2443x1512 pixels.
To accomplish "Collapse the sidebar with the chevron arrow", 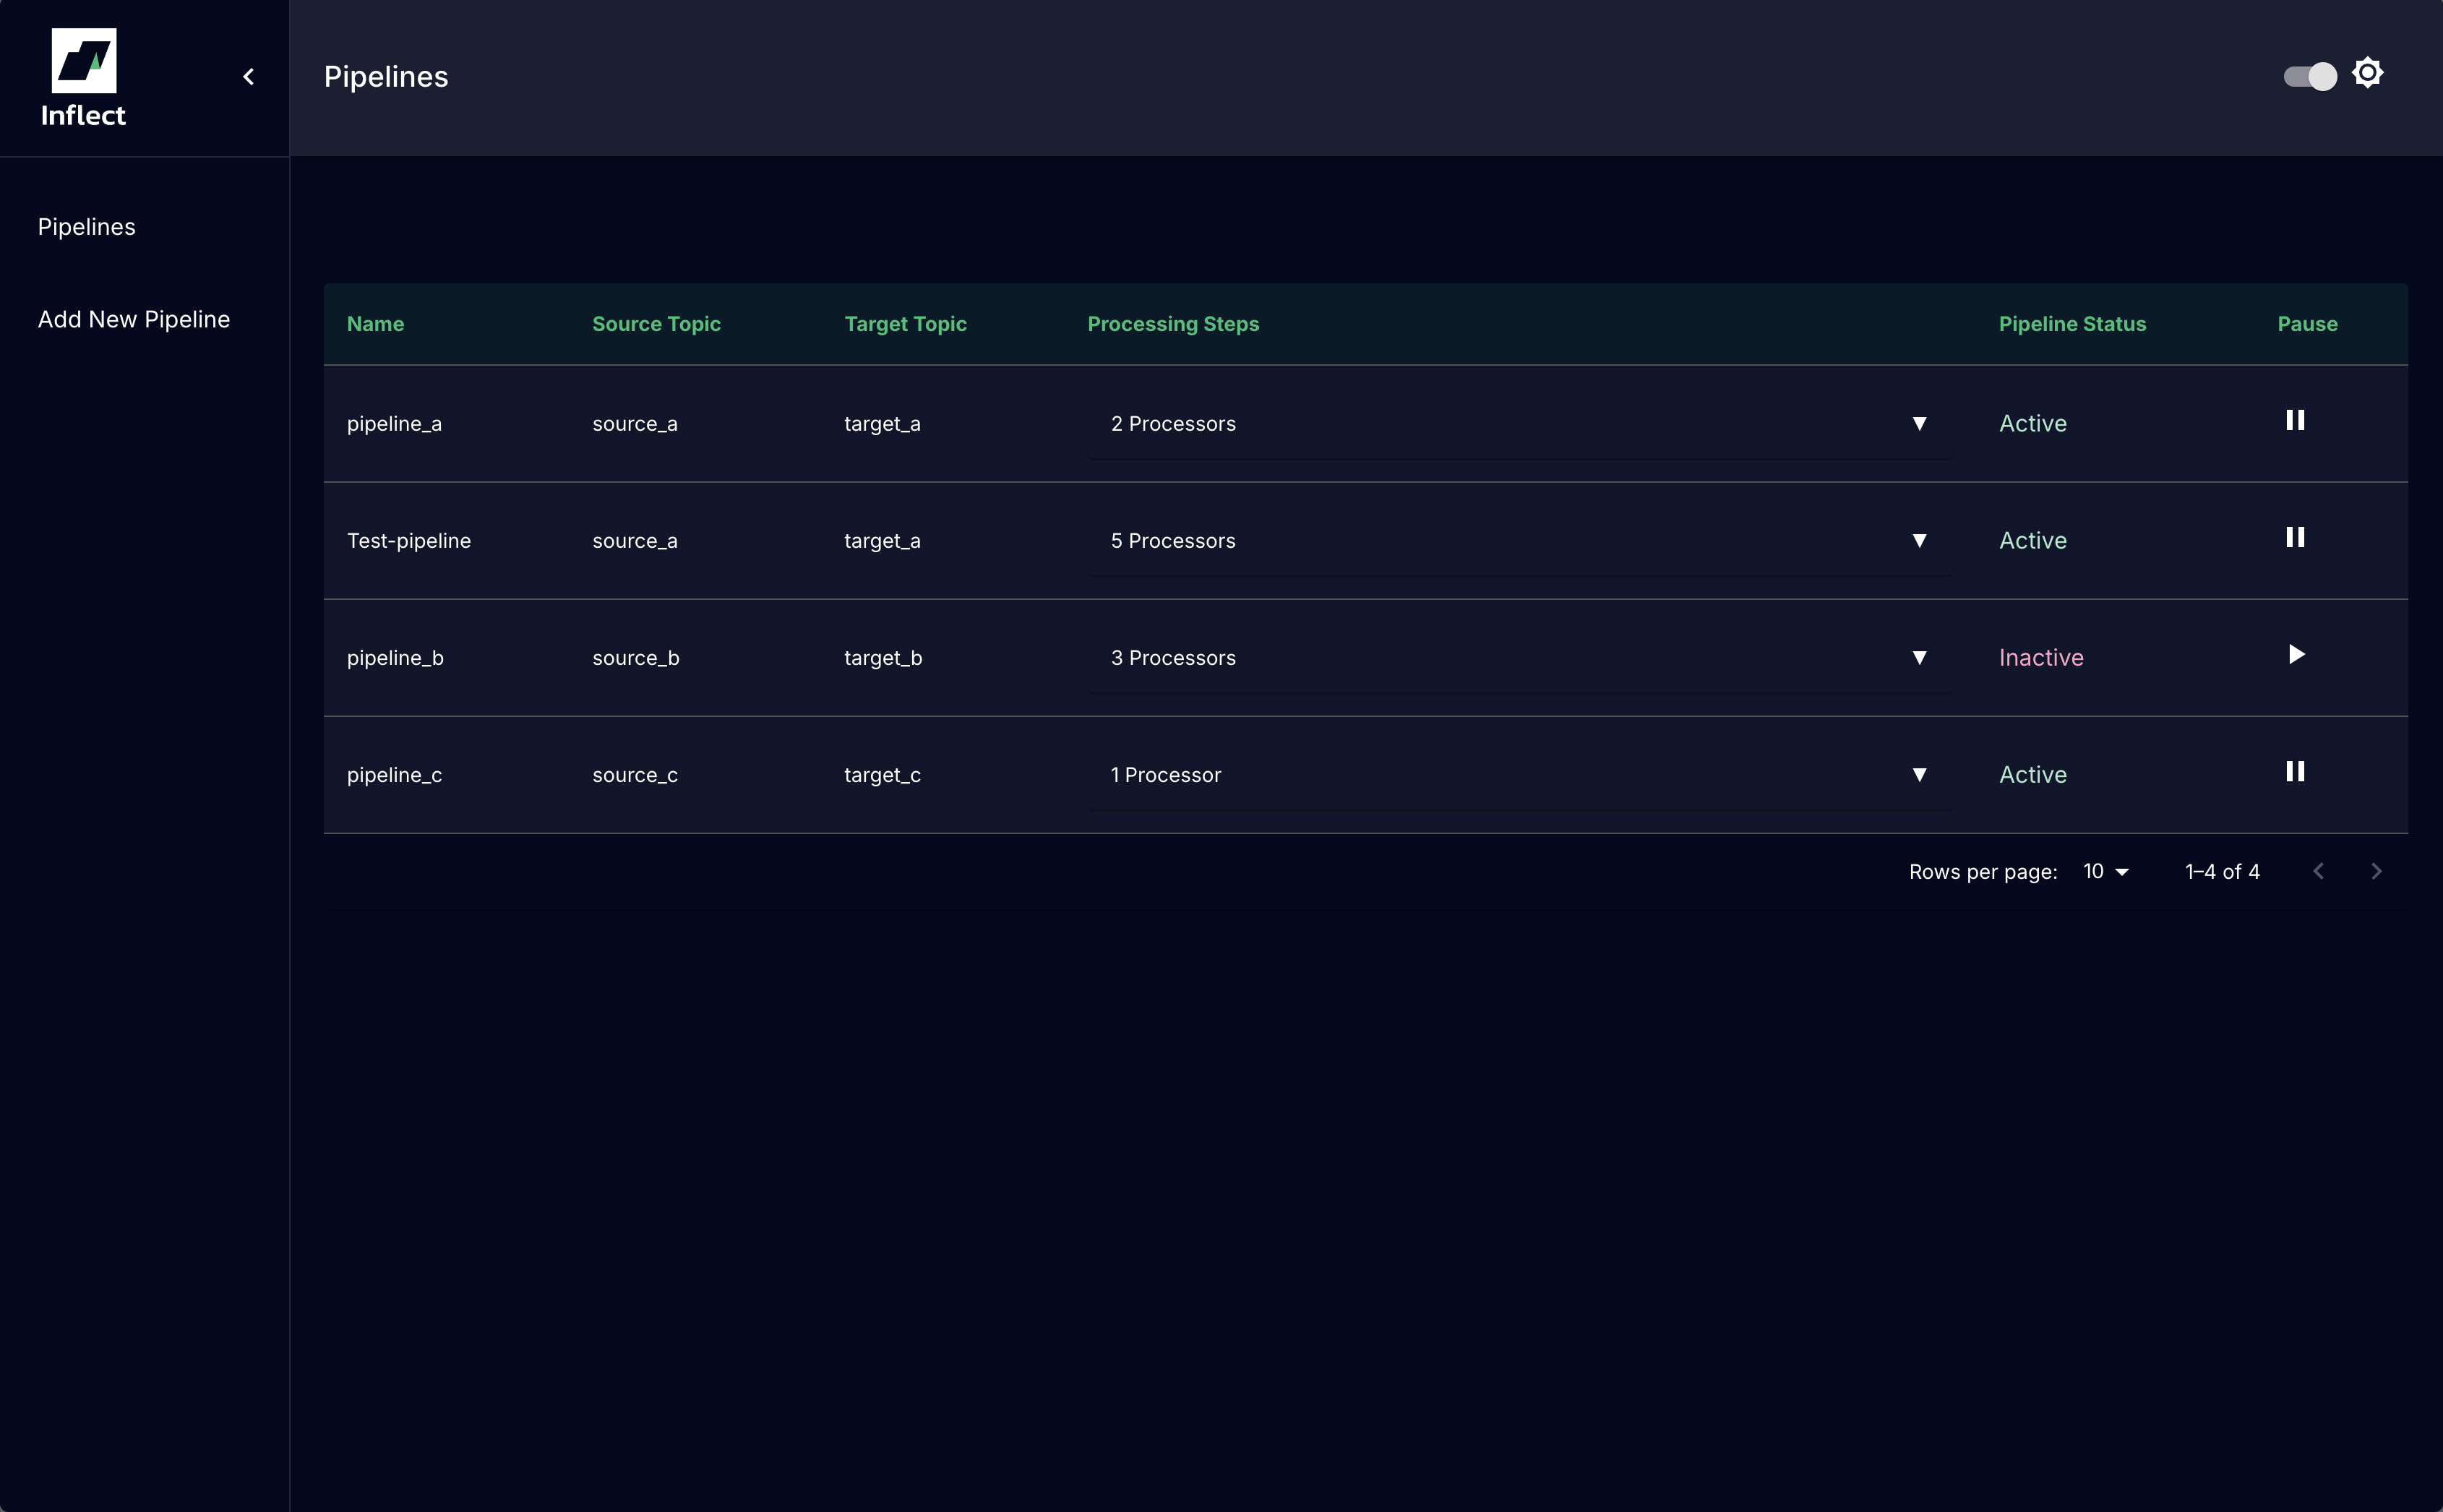I will [249, 77].
